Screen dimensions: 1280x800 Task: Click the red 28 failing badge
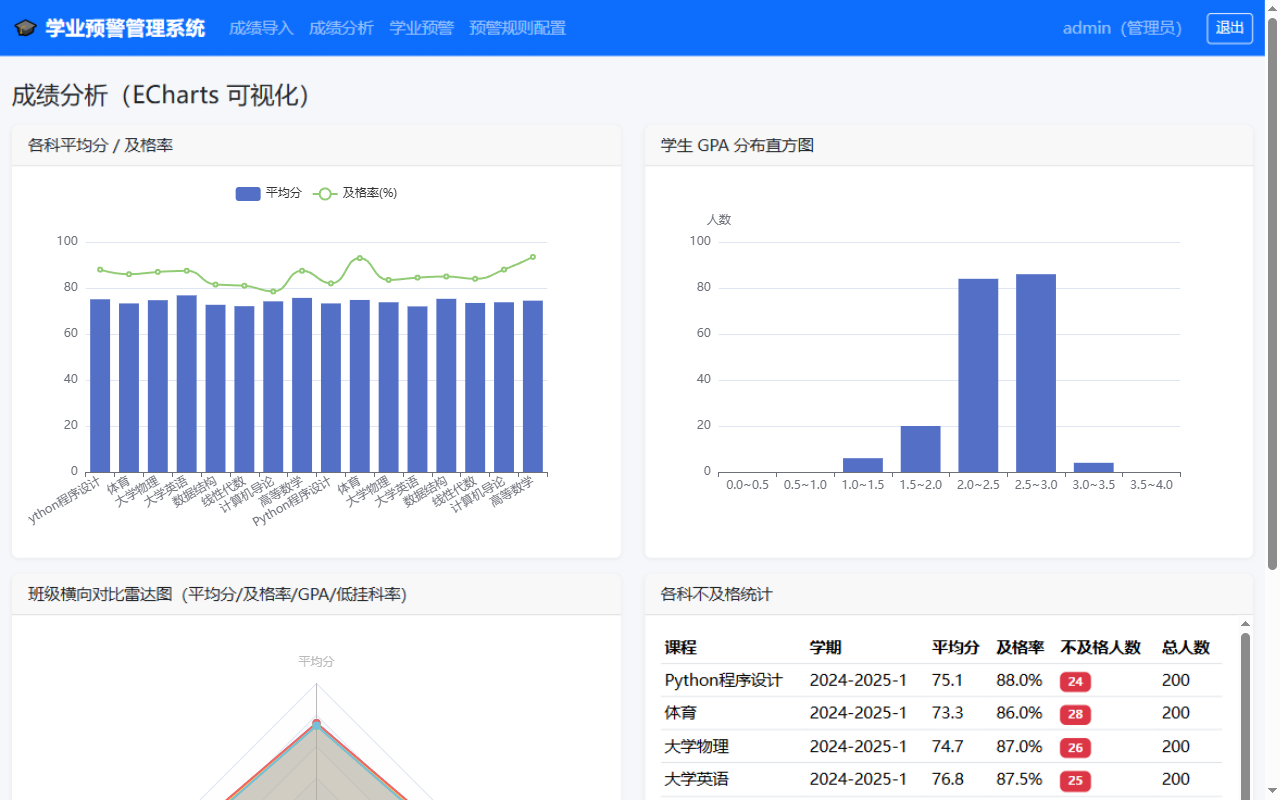[x=1075, y=714]
